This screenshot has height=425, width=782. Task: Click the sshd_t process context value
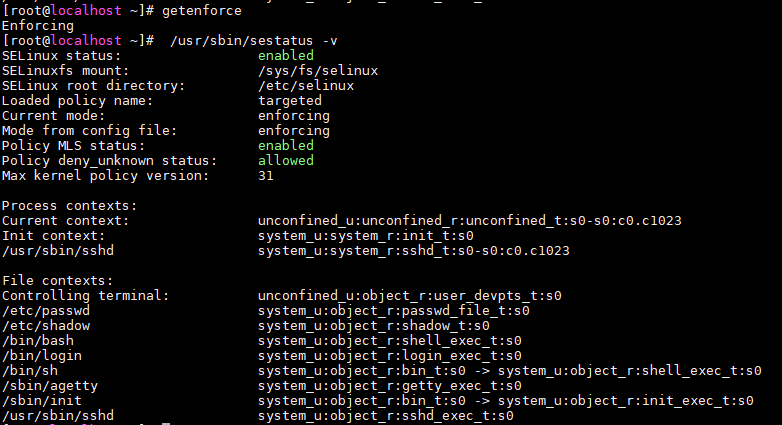(413, 250)
